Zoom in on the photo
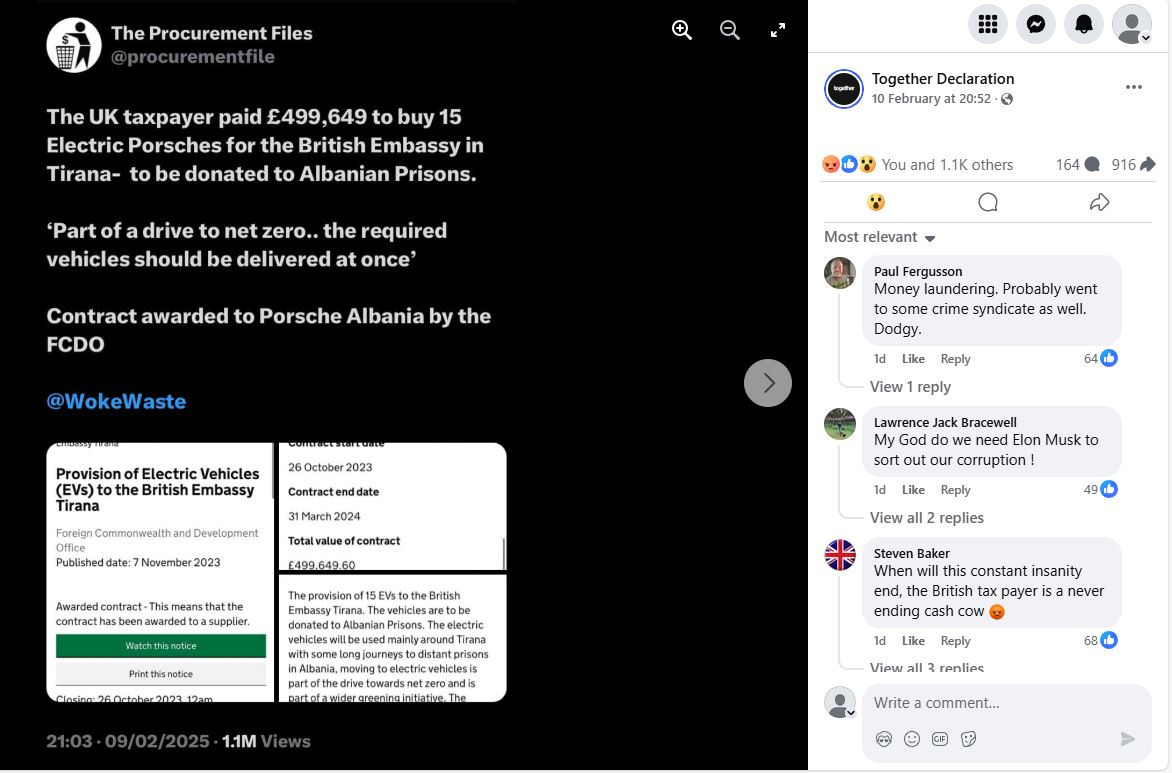The width and height of the screenshot is (1172, 773). click(682, 30)
